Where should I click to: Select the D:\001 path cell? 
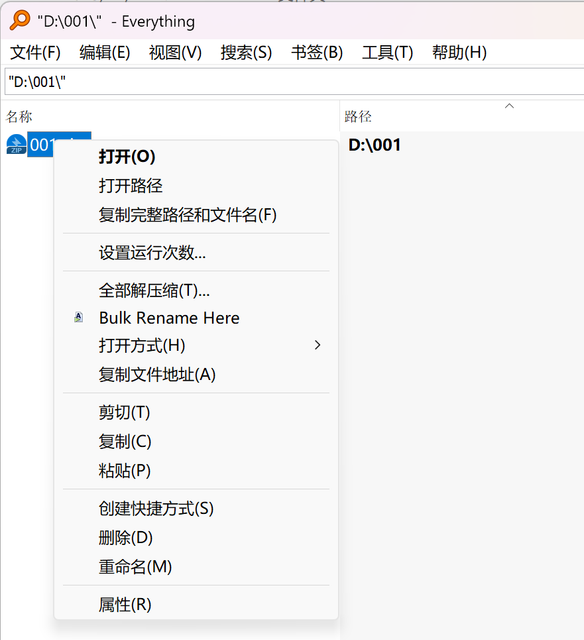(375, 145)
